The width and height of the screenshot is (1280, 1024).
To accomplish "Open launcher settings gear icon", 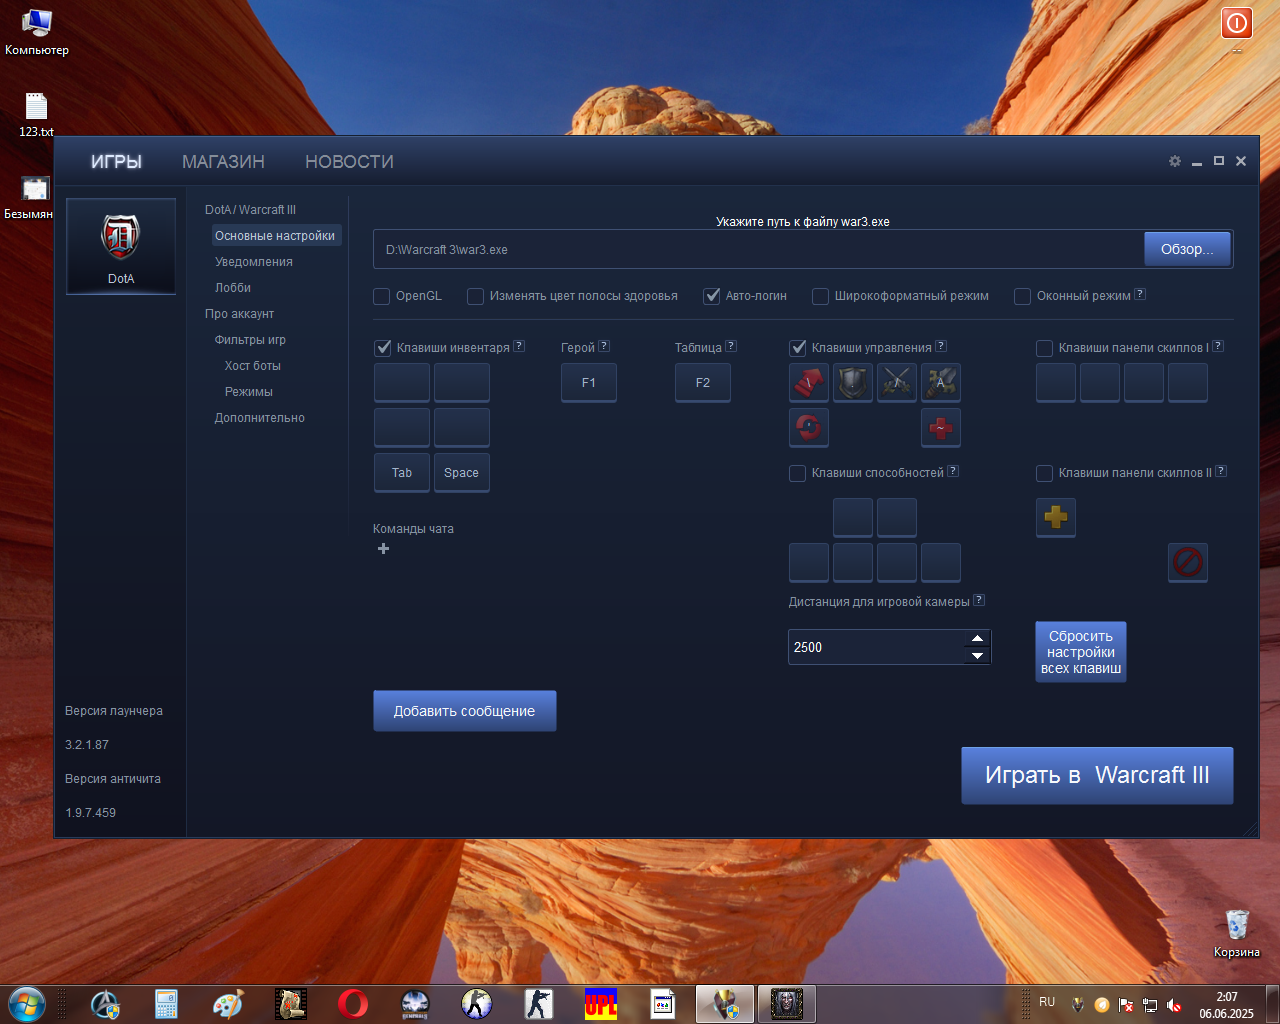I will [1175, 161].
